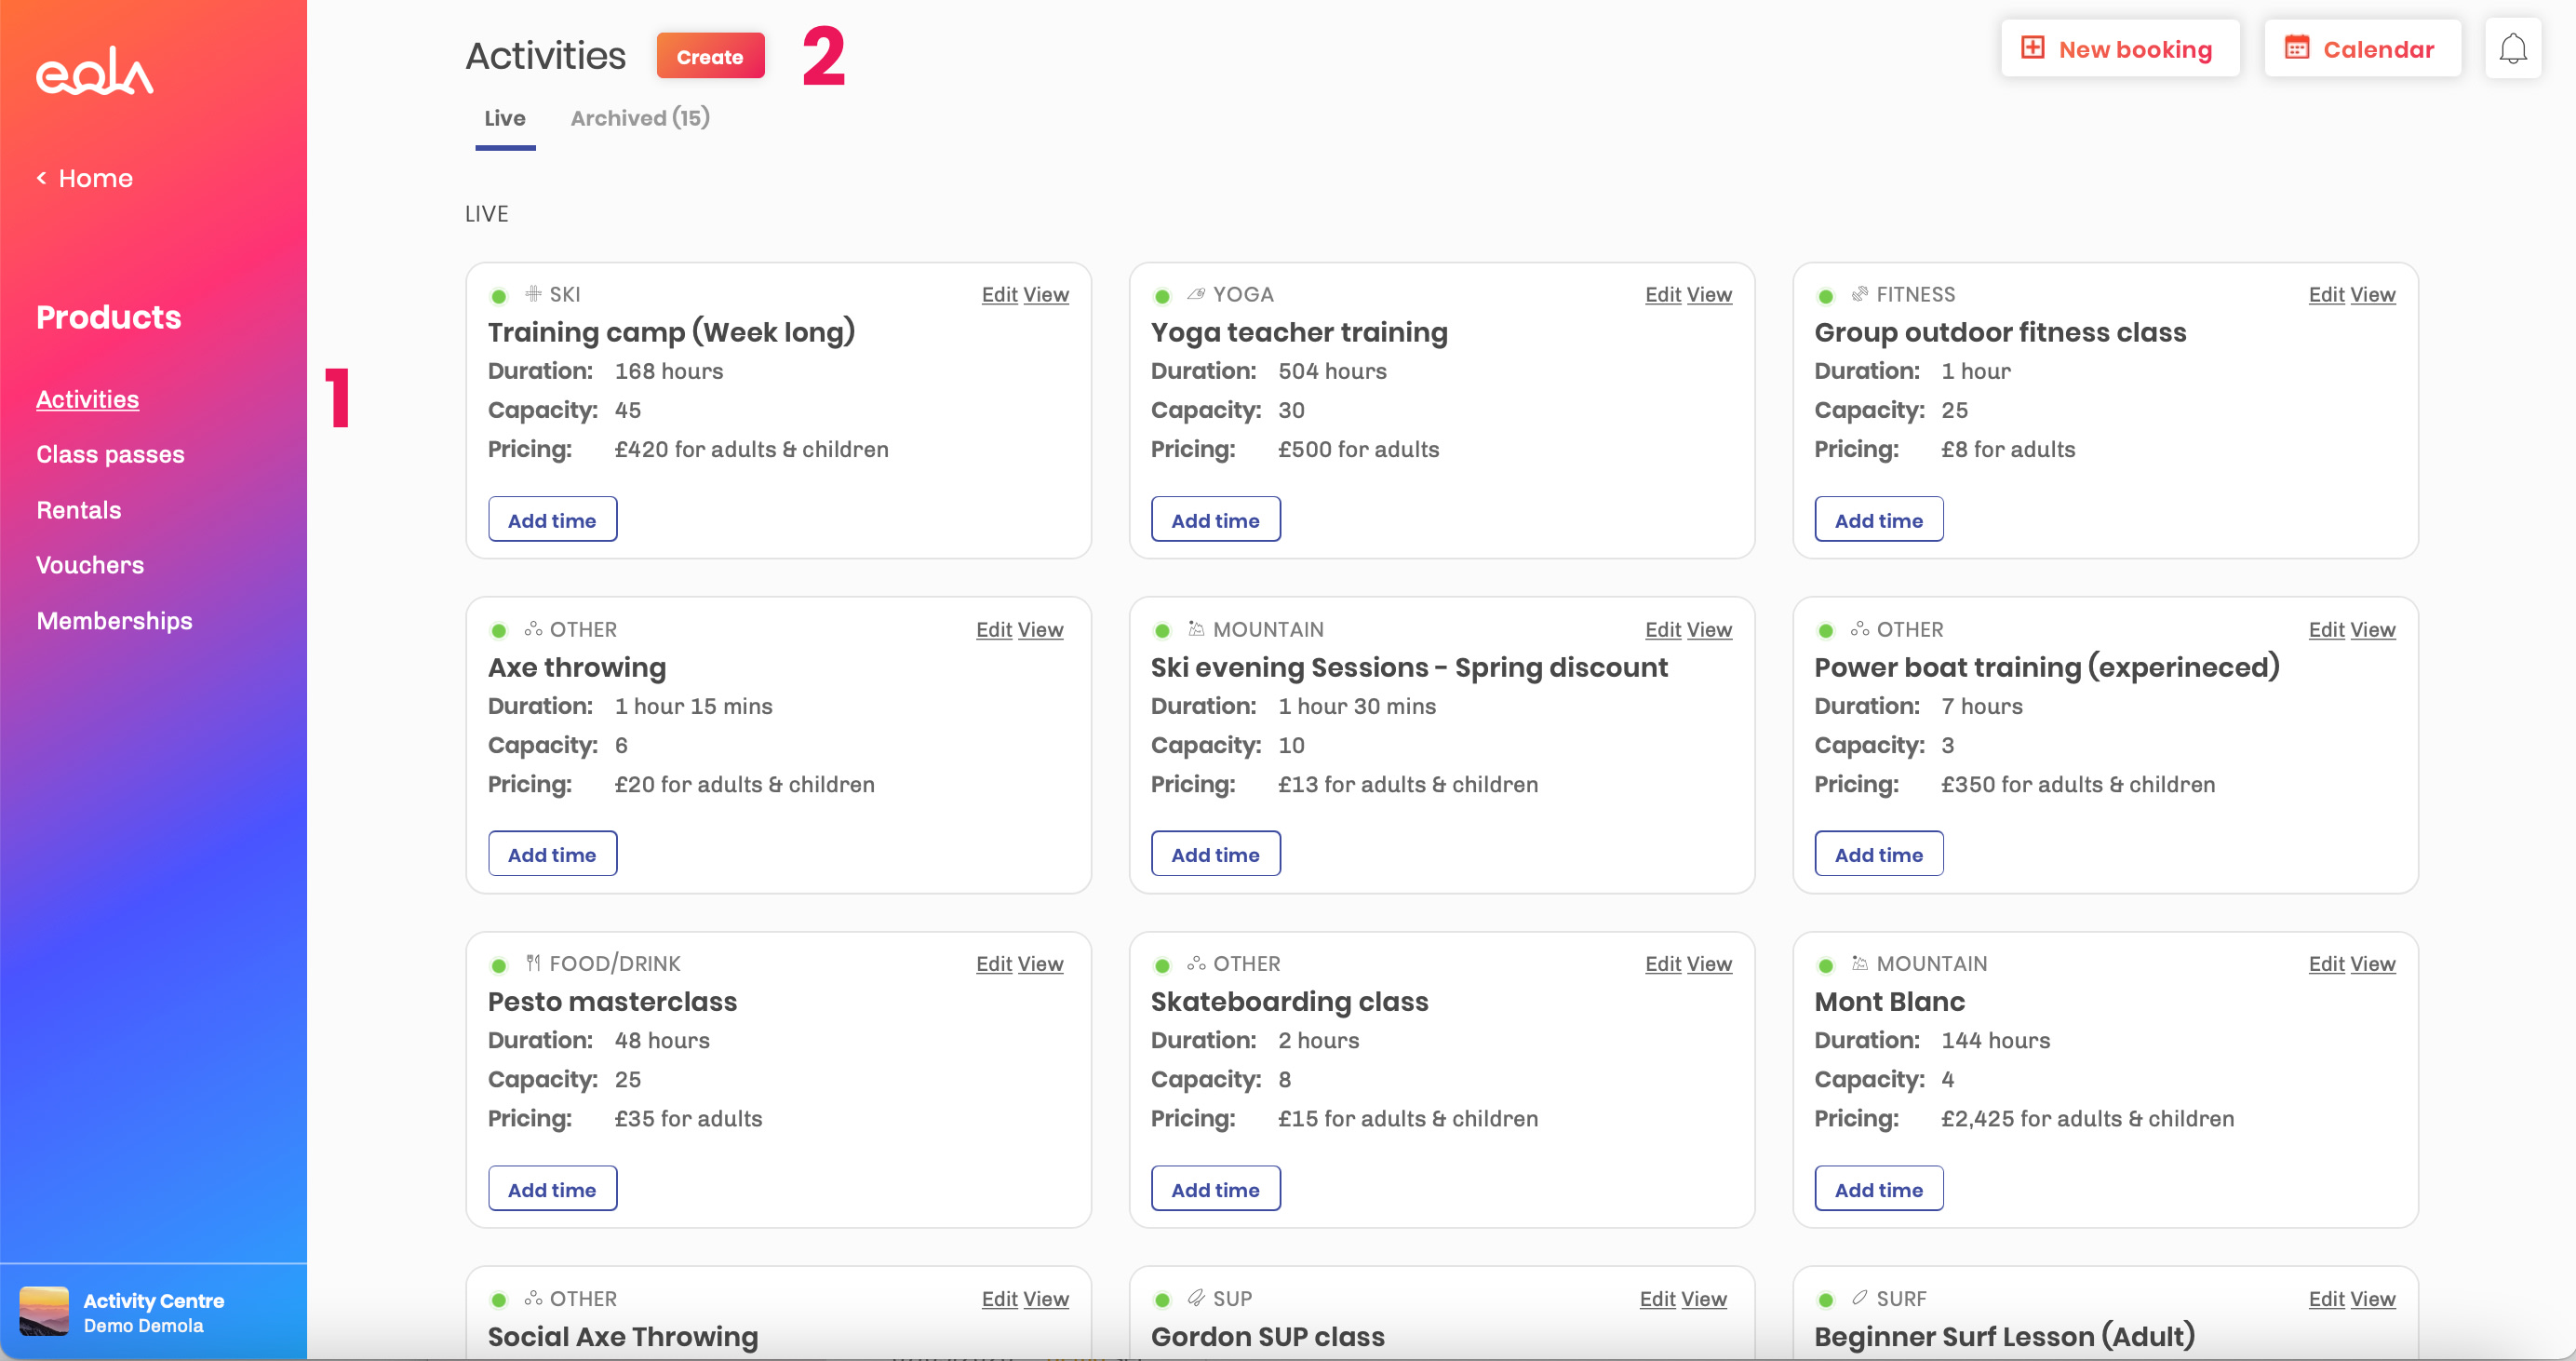Edit Ski evening Sessions - Spring discount
2576x1361 pixels.
(x=1663, y=629)
